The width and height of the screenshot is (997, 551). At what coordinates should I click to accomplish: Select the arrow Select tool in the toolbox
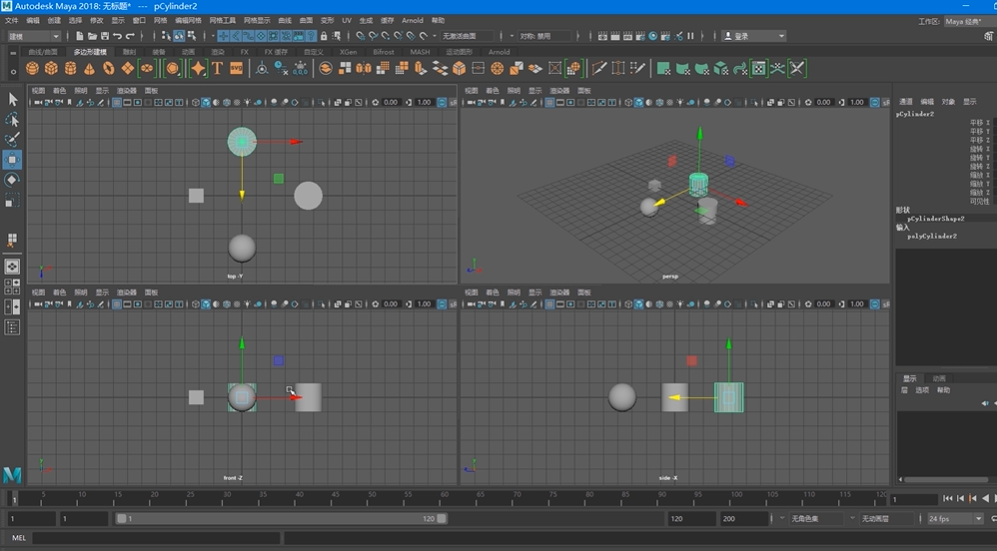point(12,99)
